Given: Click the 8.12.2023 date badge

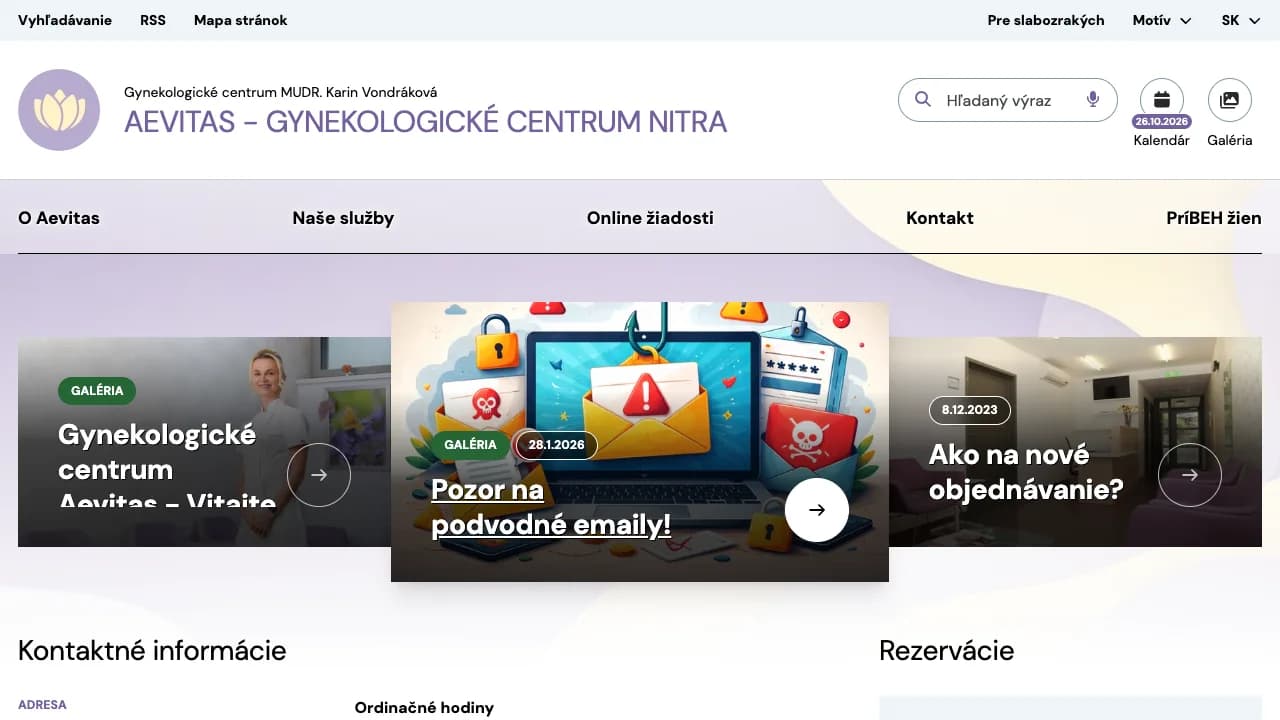Looking at the screenshot, I should (x=970, y=410).
